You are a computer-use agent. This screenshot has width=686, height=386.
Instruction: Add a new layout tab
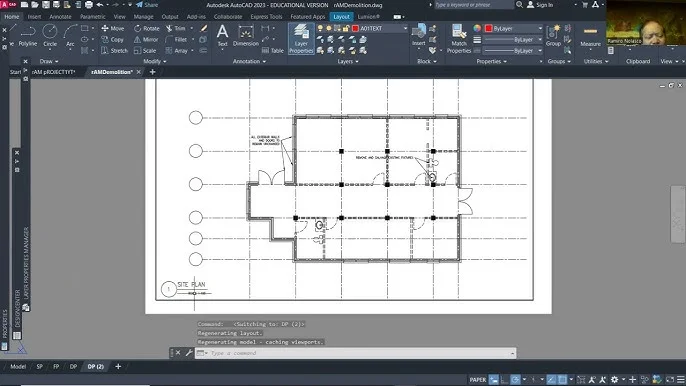point(118,367)
